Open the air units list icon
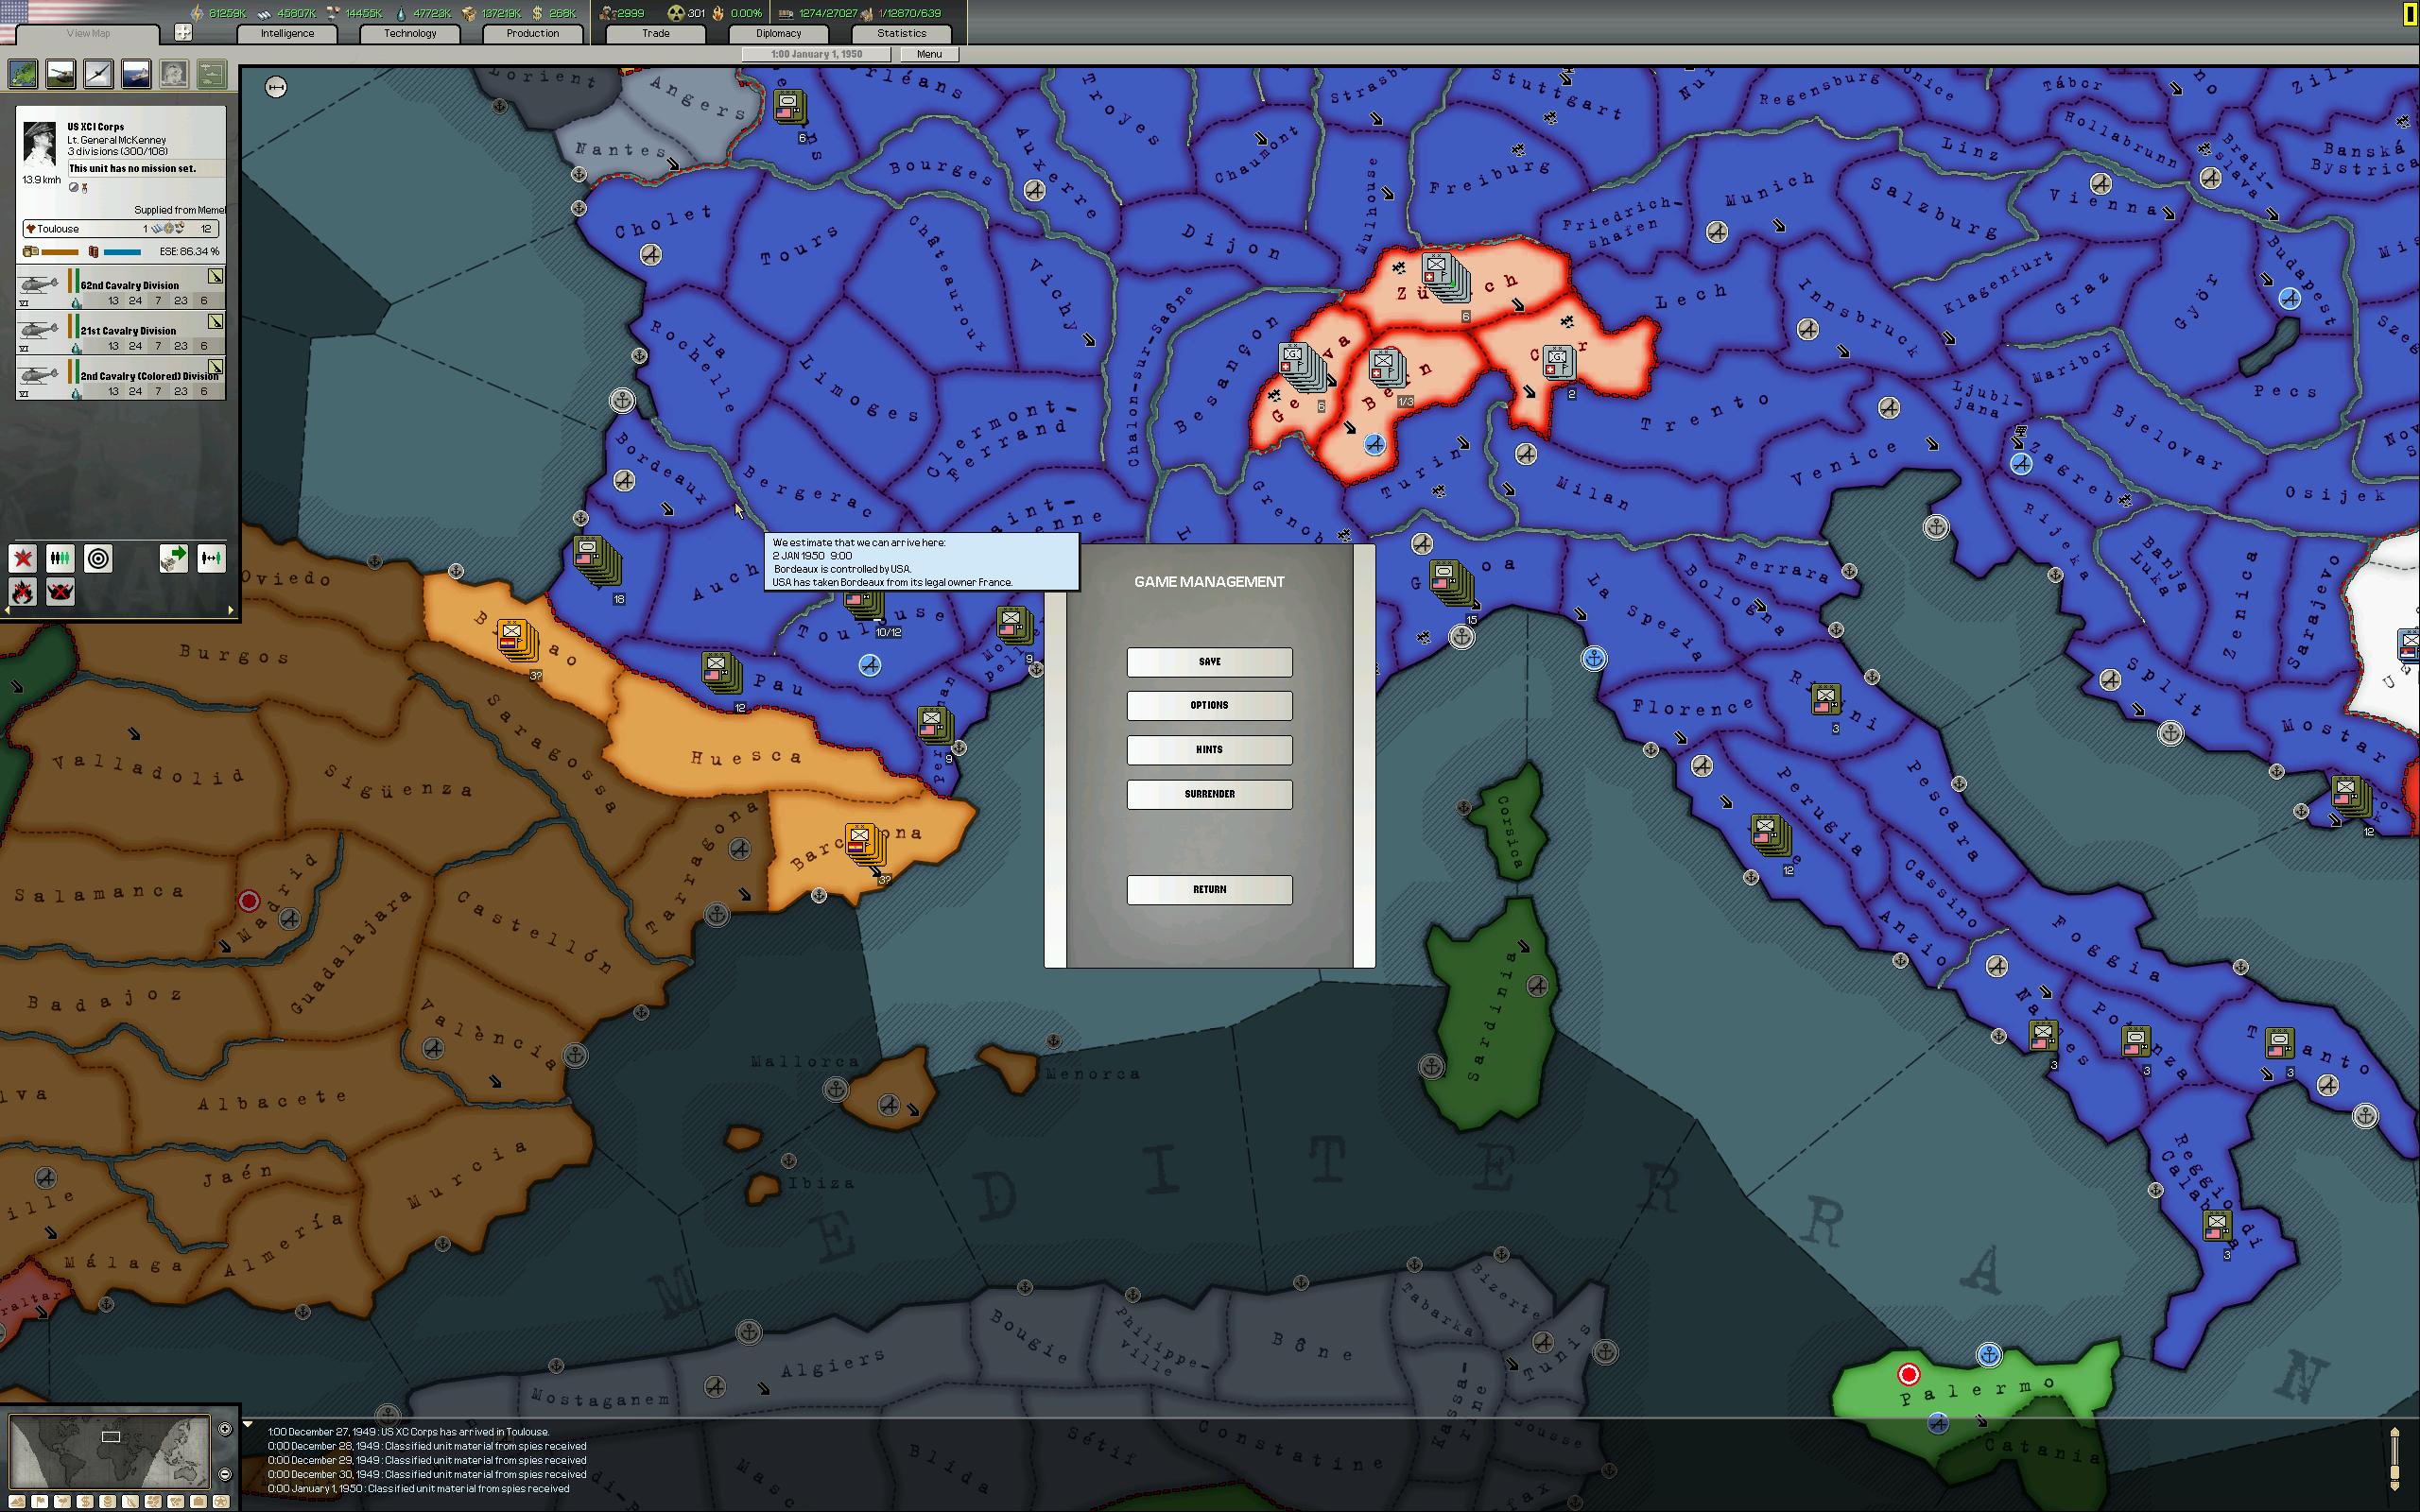 click(98, 73)
